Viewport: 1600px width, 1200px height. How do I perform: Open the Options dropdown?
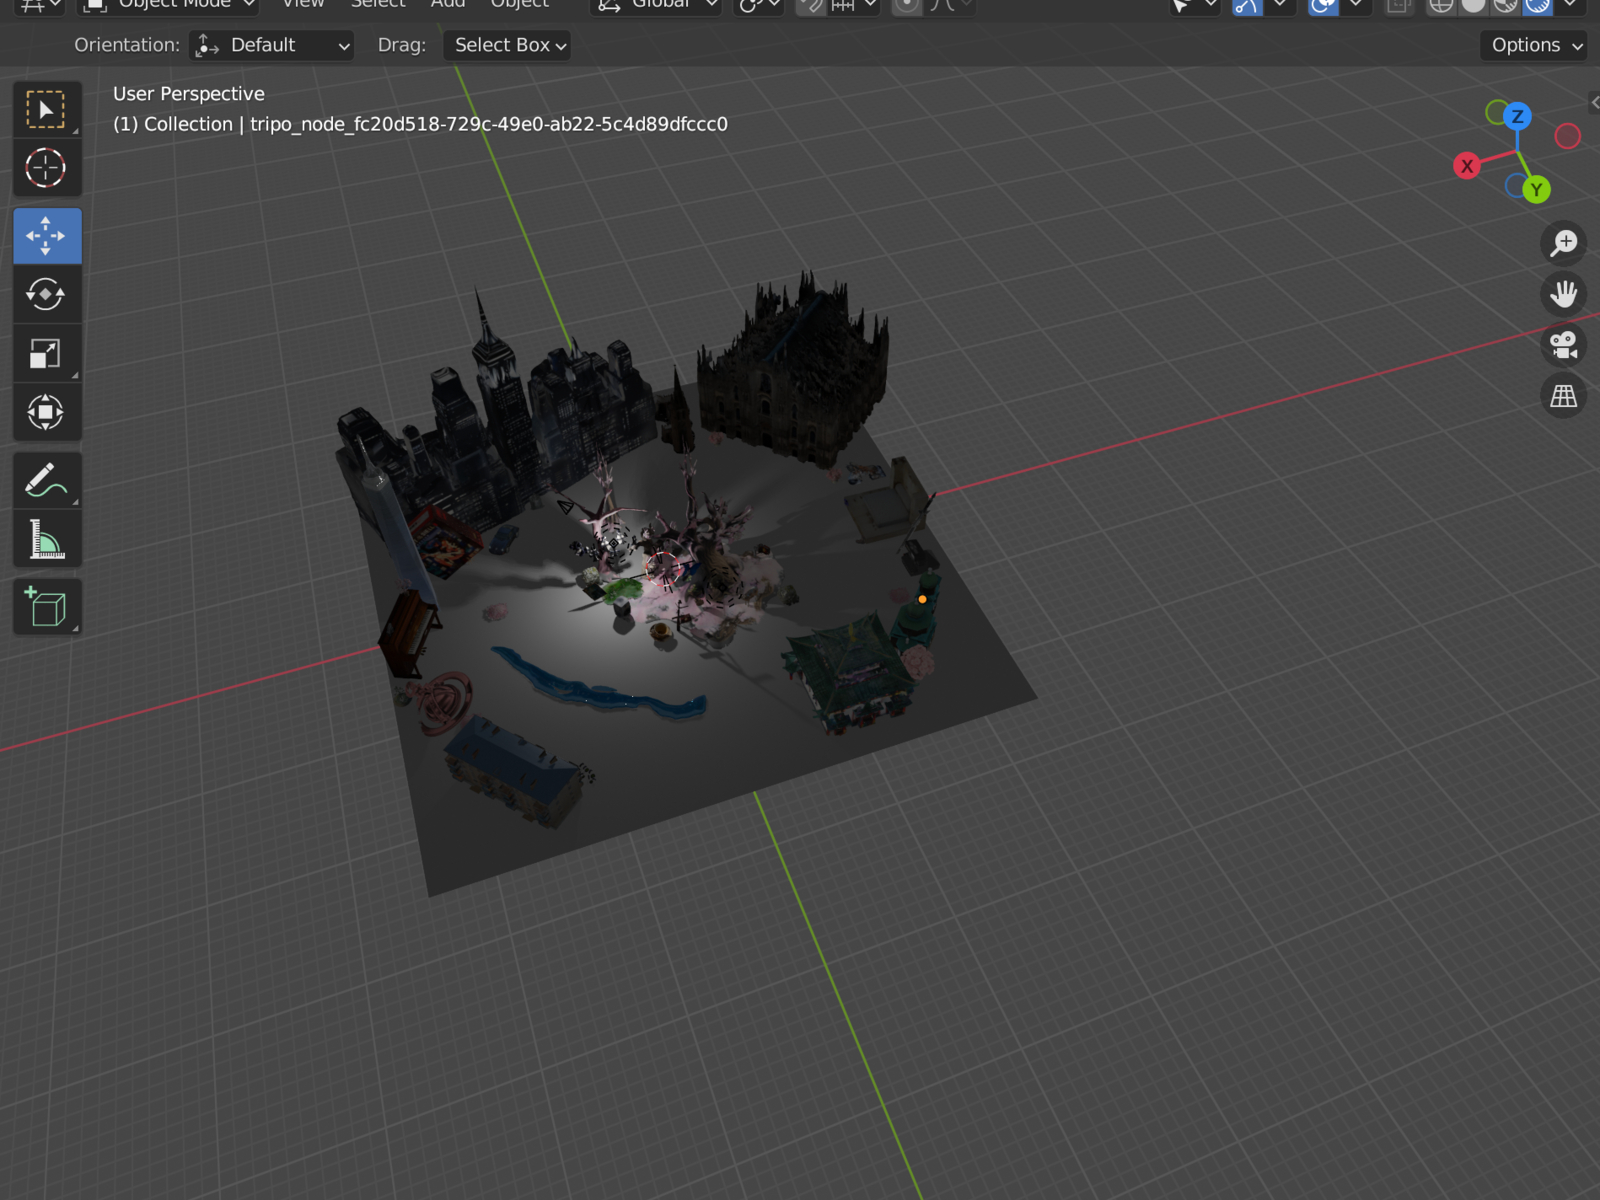(1534, 45)
